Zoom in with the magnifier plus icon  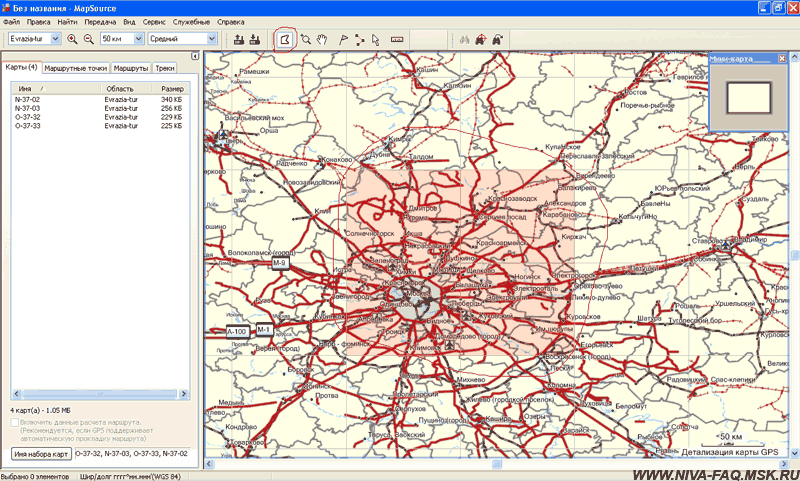pyautogui.click(x=72, y=39)
